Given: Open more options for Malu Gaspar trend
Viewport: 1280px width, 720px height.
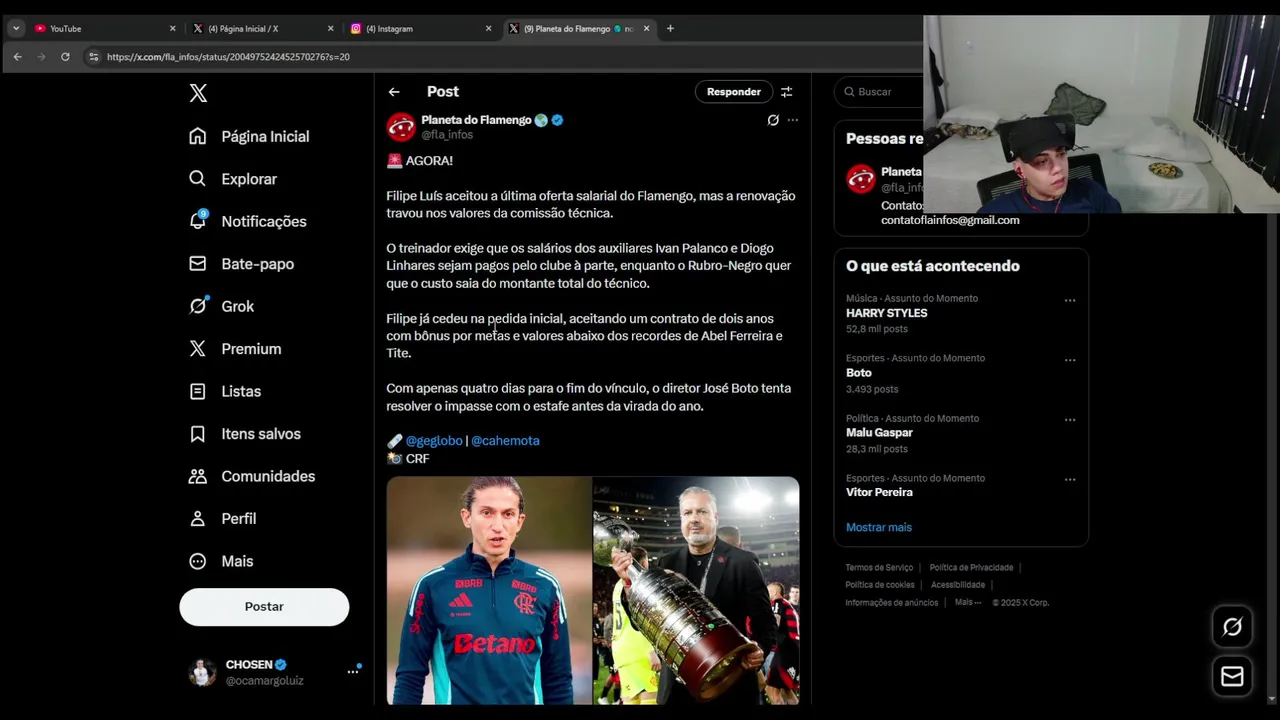Looking at the screenshot, I should pyautogui.click(x=1070, y=420).
